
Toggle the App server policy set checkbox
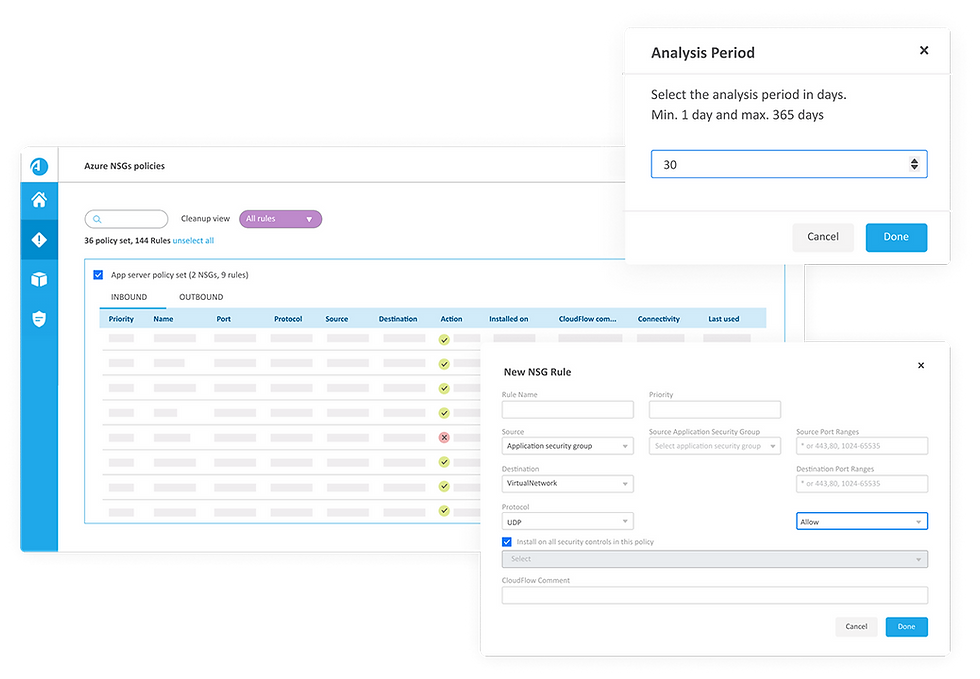98,274
